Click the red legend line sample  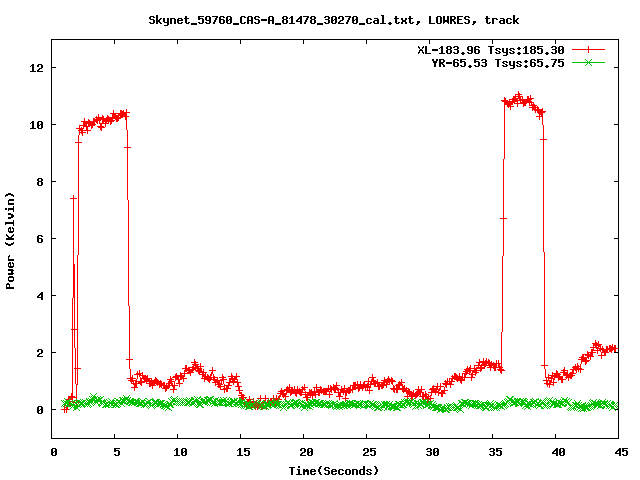[x=588, y=50]
